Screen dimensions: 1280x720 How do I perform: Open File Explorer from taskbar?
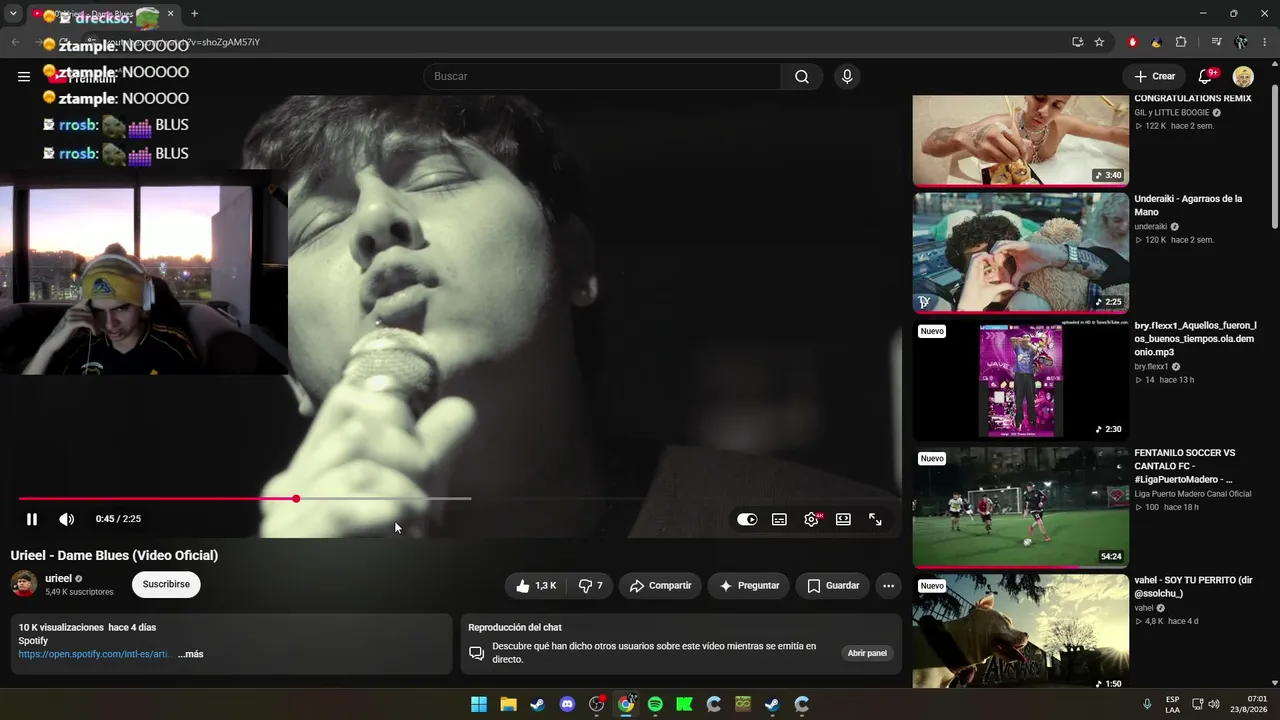pyautogui.click(x=508, y=704)
